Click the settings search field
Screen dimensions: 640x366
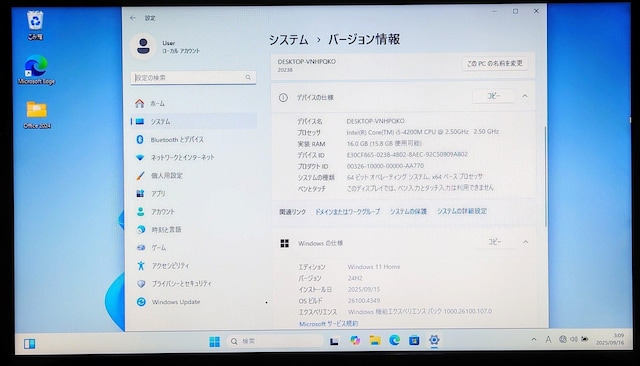tap(193, 78)
